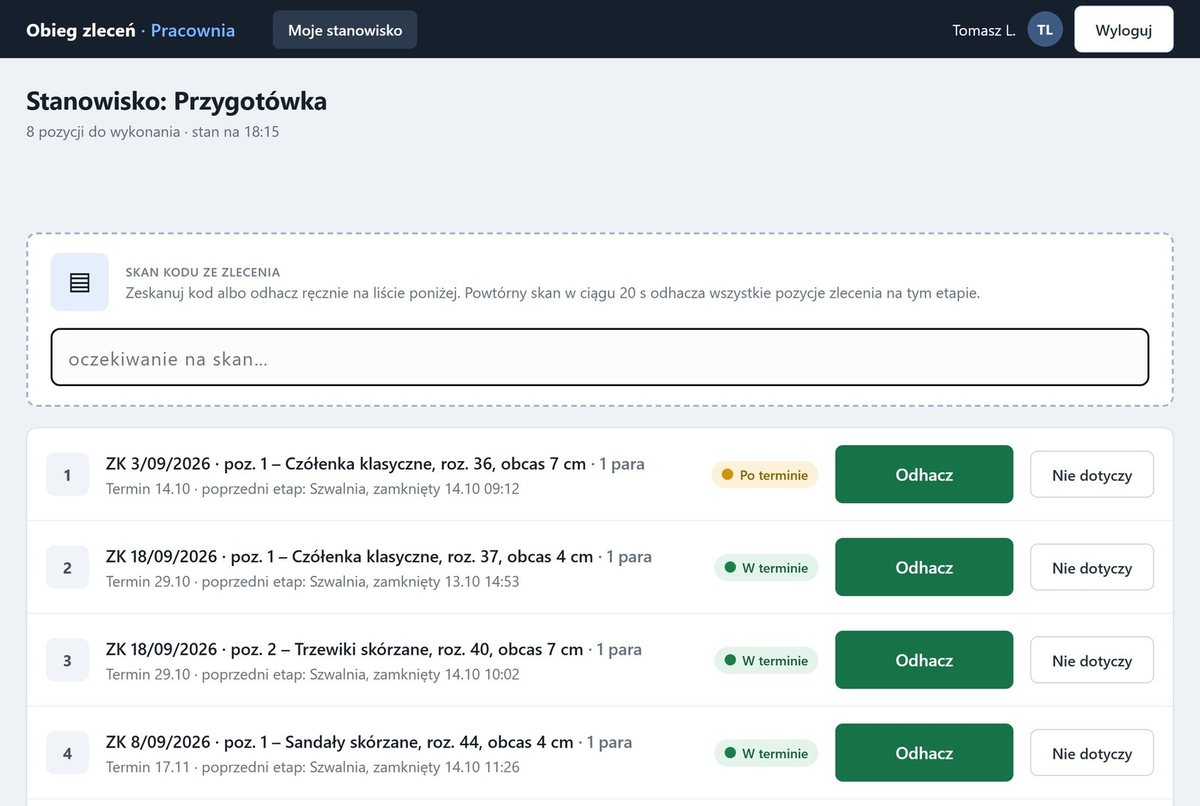Select 'Nie dotyczy' for ZK 3/09/2026 row

pos(1092,475)
